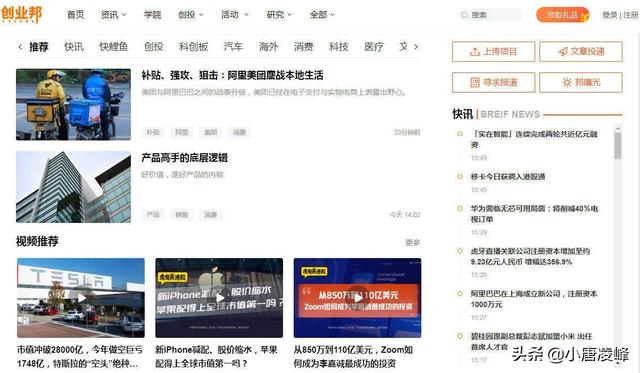The image size is (640, 373).
Task: Select the 快鲤鱼 category tab
Action: [x=113, y=47]
